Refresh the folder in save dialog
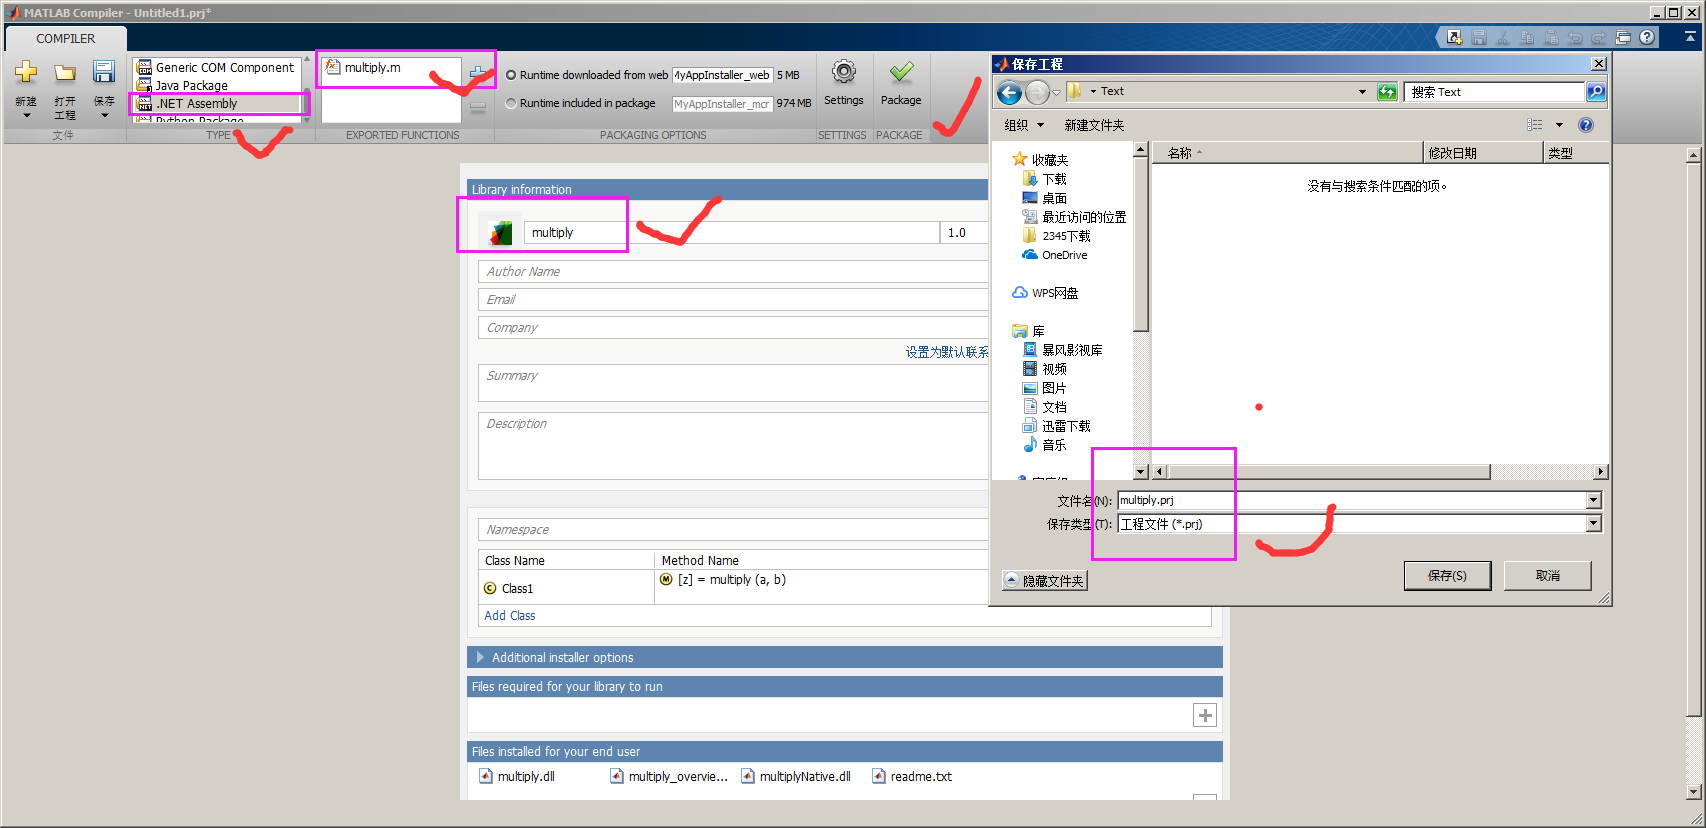The image size is (1706, 828). (1386, 92)
